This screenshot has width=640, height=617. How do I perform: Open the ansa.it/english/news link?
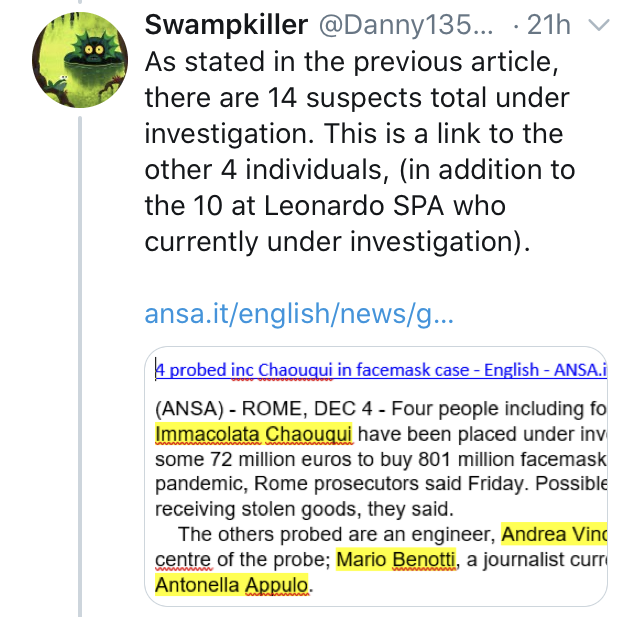299,315
